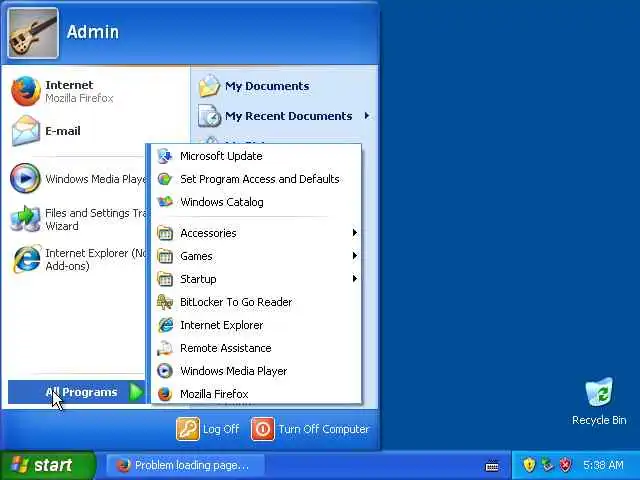Open the yellow security shield tray icon
Screen dimensions: 640x480
coord(529,464)
